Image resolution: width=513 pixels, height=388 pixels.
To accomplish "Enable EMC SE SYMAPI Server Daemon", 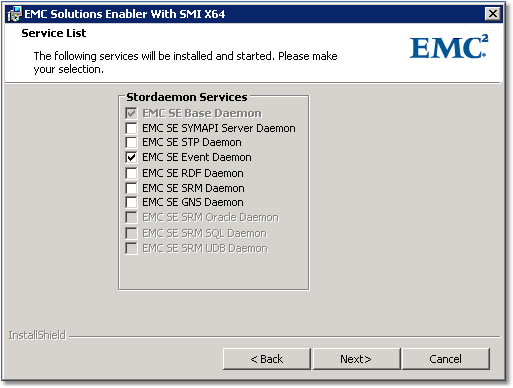I will (131, 128).
